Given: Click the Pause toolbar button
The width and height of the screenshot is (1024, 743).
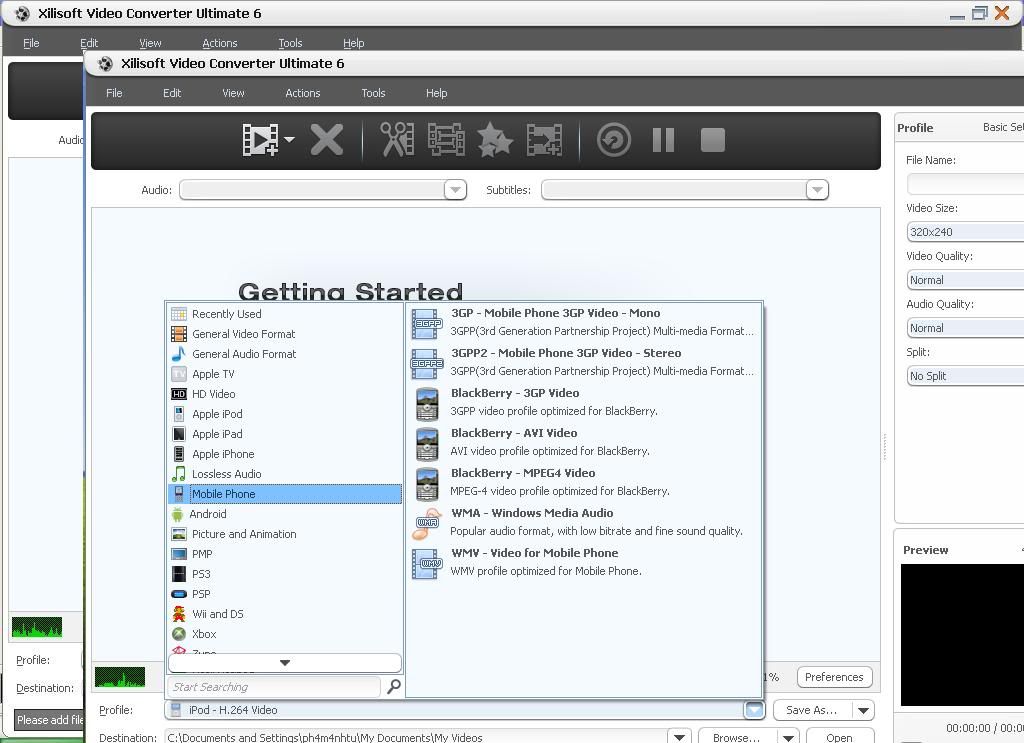Looking at the screenshot, I should tap(664, 140).
